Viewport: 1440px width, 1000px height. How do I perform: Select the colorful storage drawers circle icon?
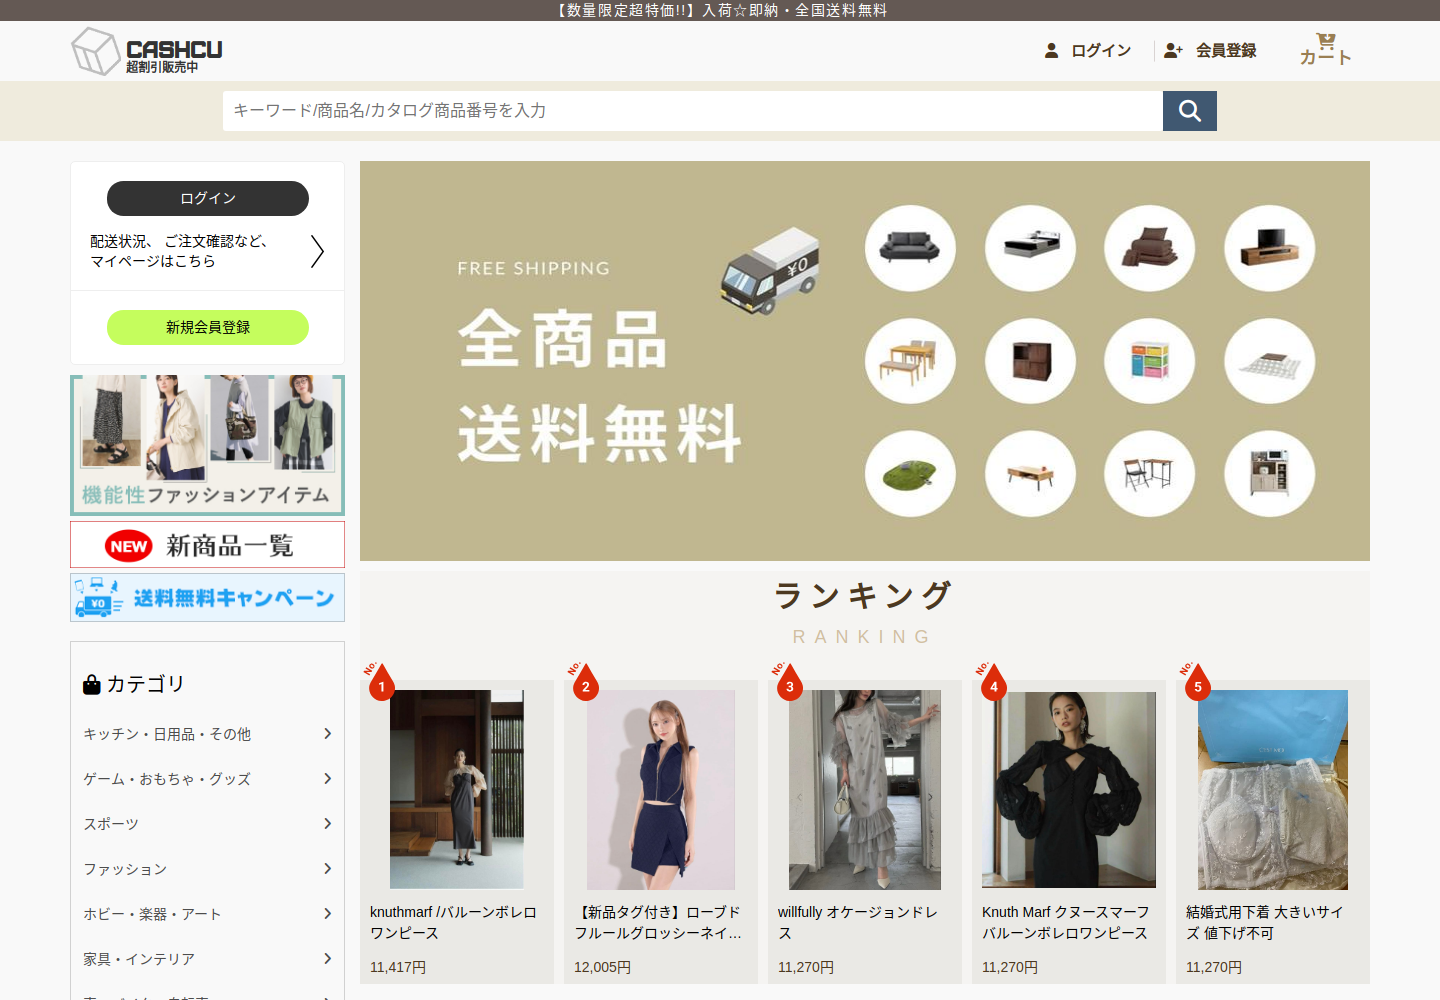click(x=1150, y=361)
